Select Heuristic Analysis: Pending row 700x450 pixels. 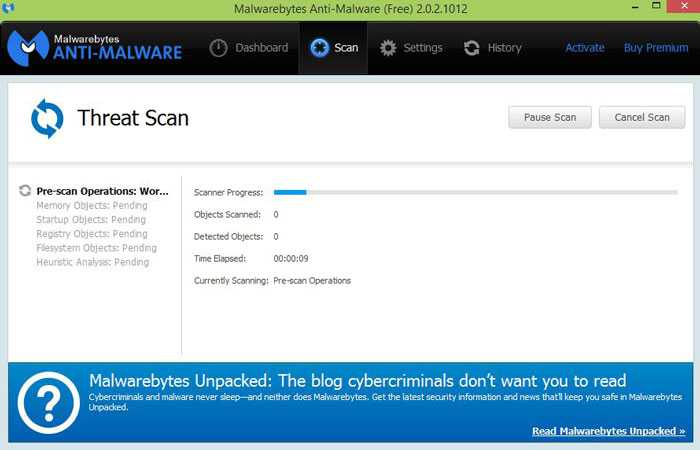pyautogui.click(x=92, y=262)
